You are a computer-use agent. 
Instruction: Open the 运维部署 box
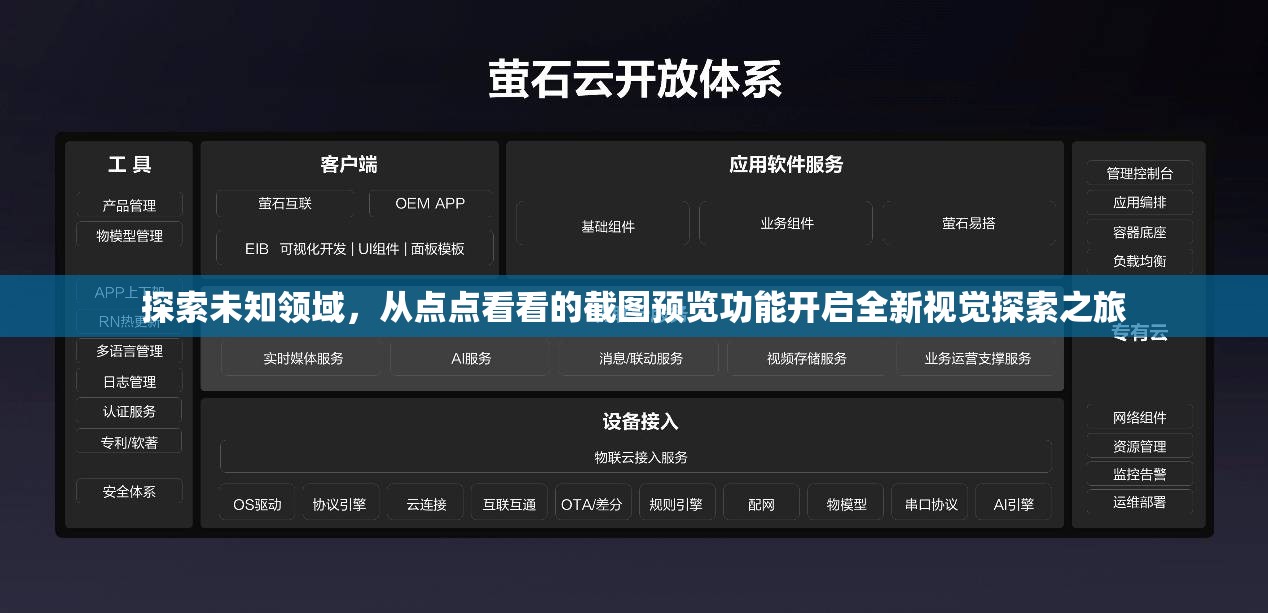[x=1139, y=502]
